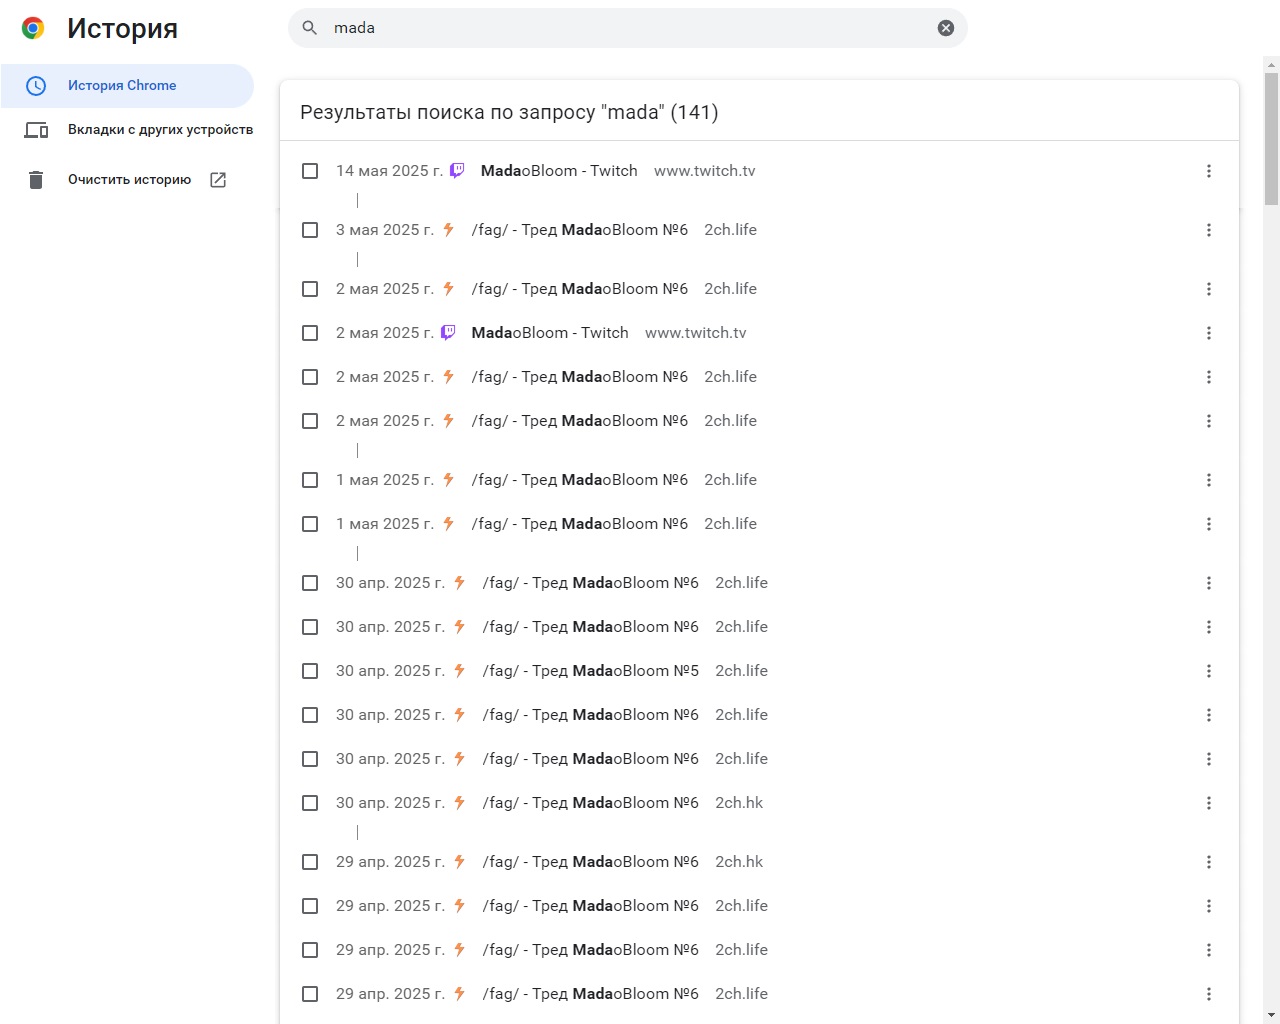Check the 2 мая MadaoBloom - Twitch entry
The height and width of the screenshot is (1024, 1280).
point(310,333)
